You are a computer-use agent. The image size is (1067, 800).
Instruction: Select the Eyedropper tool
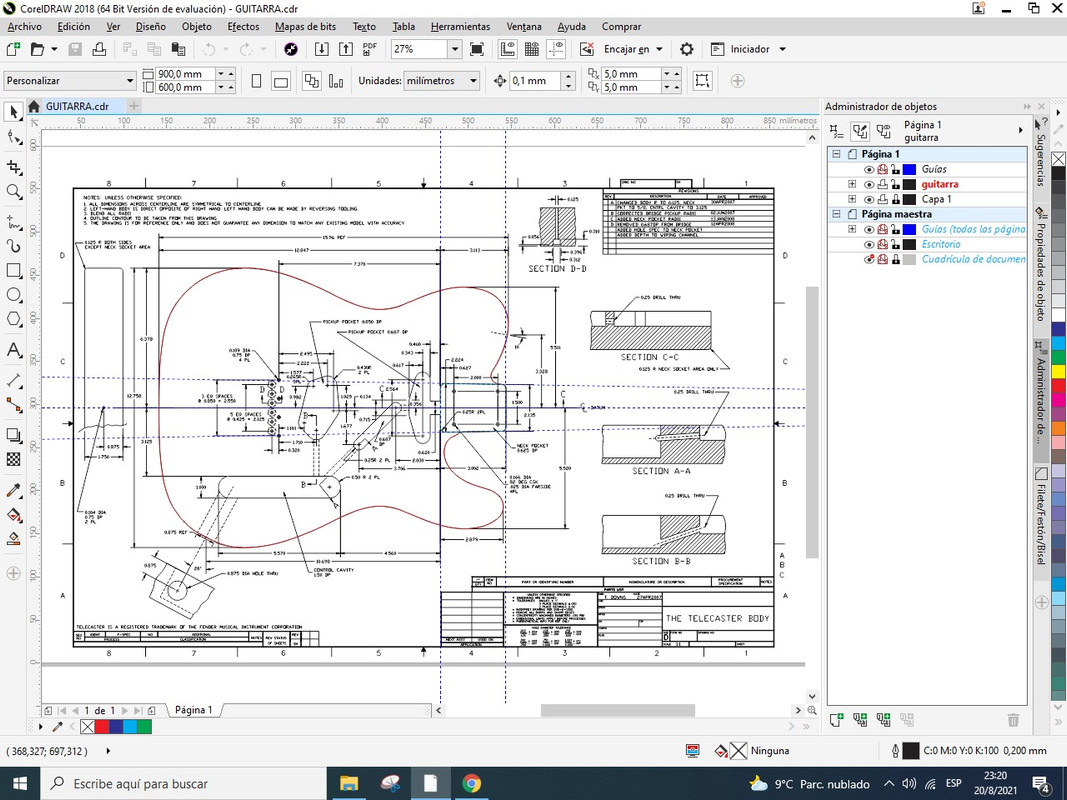pyautogui.click(x=14, y=491)
